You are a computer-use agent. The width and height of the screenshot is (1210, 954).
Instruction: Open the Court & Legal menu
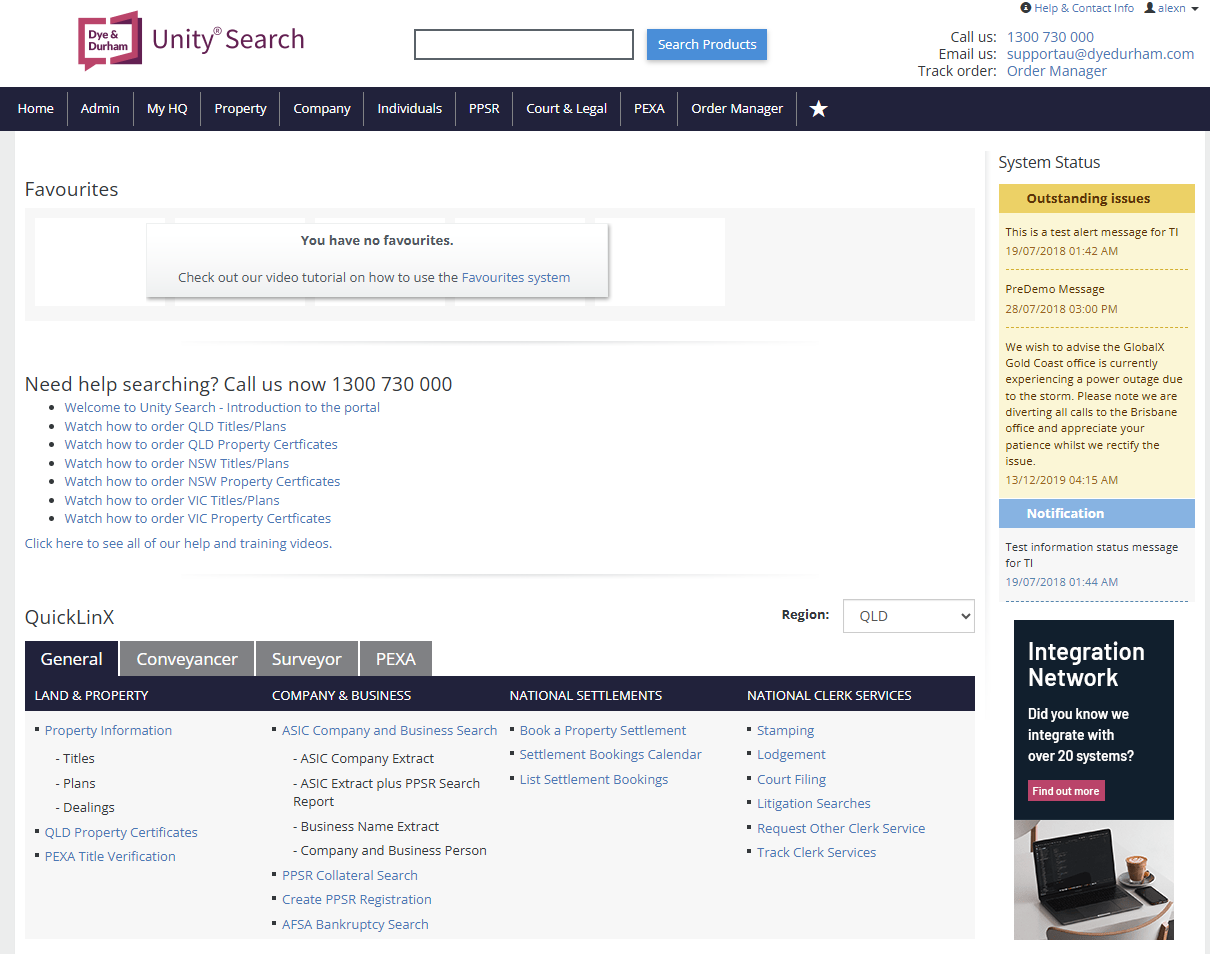[567, 108]
